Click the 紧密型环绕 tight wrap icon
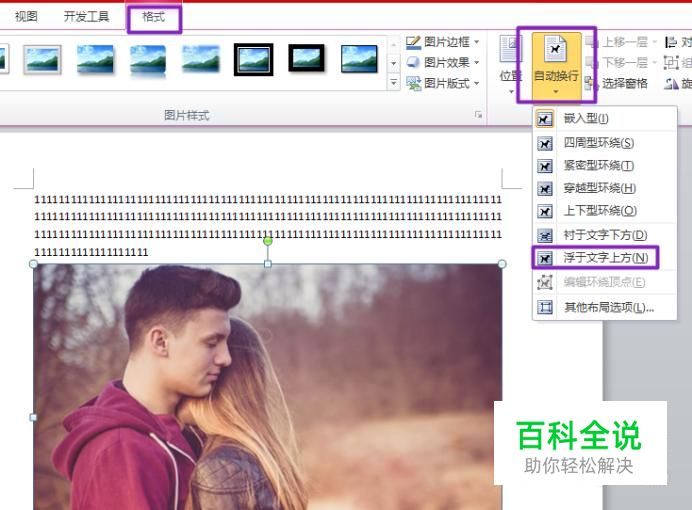The height and width of the screenshot is (510, 692). tap(545, 166)
